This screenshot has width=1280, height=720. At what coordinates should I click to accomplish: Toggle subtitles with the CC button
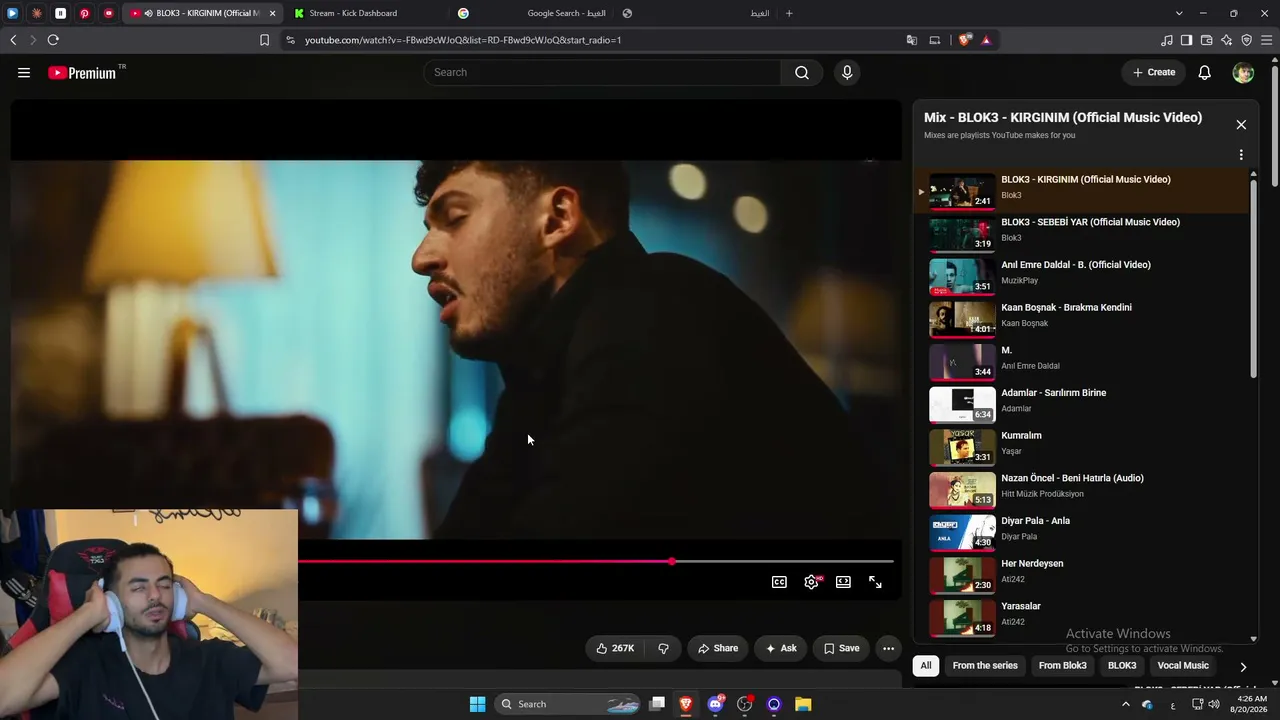coord(779,582)
